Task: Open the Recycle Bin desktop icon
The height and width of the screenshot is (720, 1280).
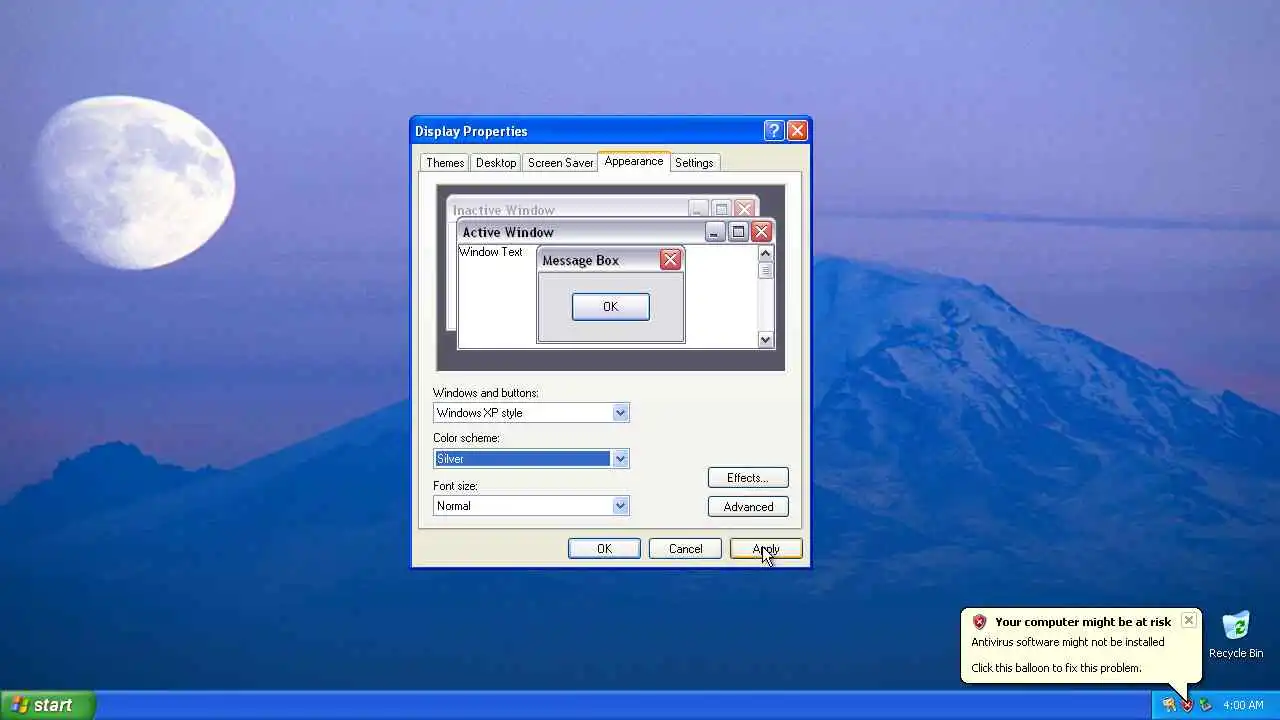Action: (x=1236, y=635)
